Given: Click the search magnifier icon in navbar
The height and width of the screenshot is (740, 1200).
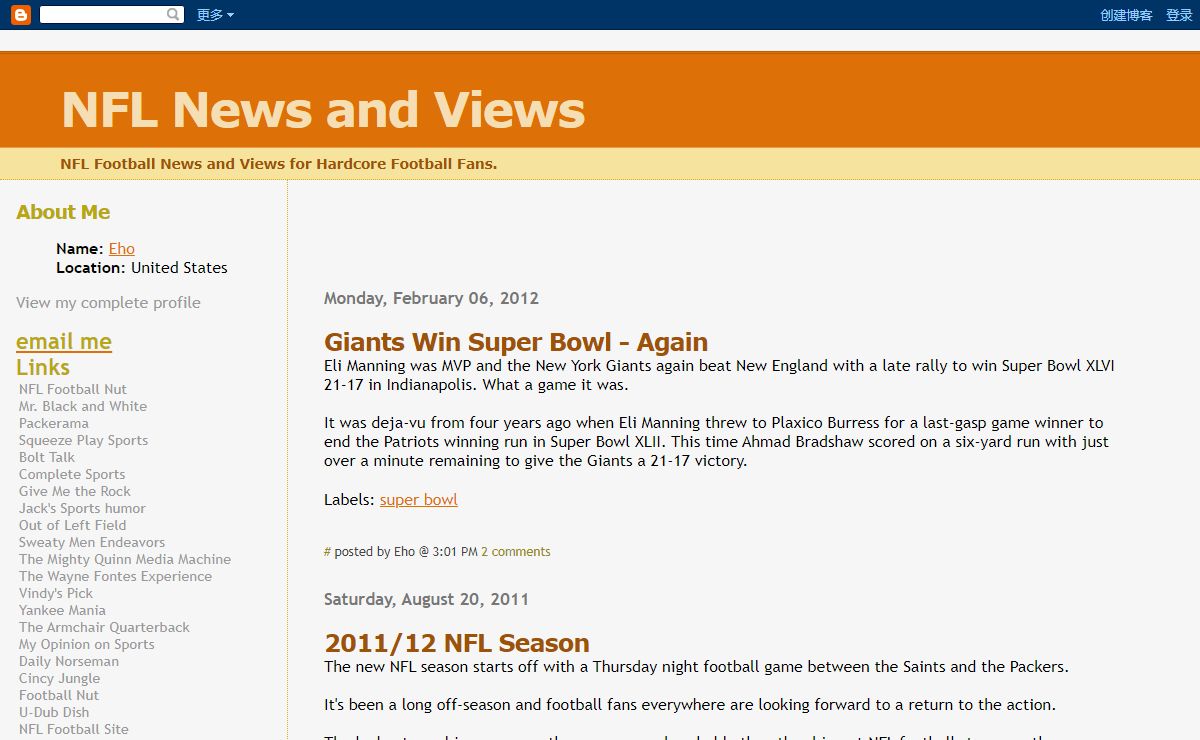Looking at the screenshot, I should (x=174, y=15).
